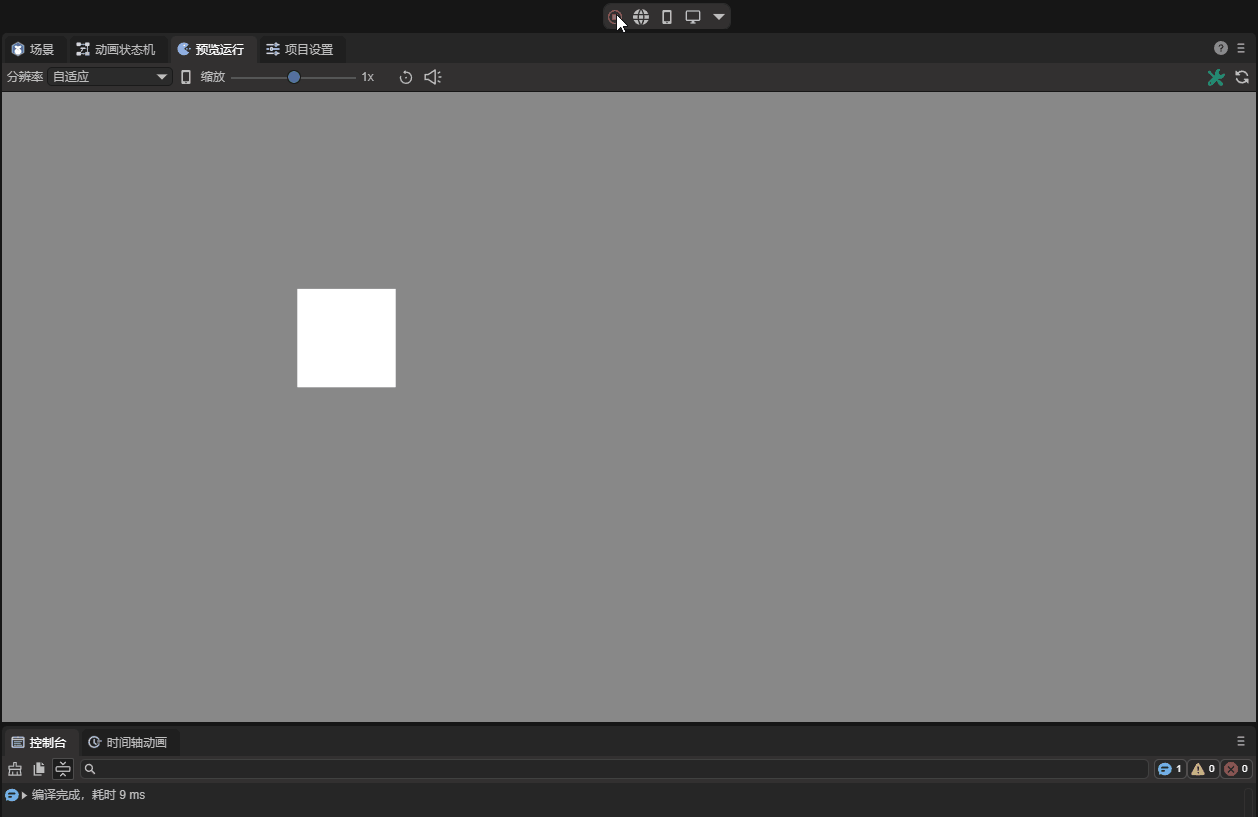
Task: Toggle the device orientation phone icon
Action: (x=186, y=77)
